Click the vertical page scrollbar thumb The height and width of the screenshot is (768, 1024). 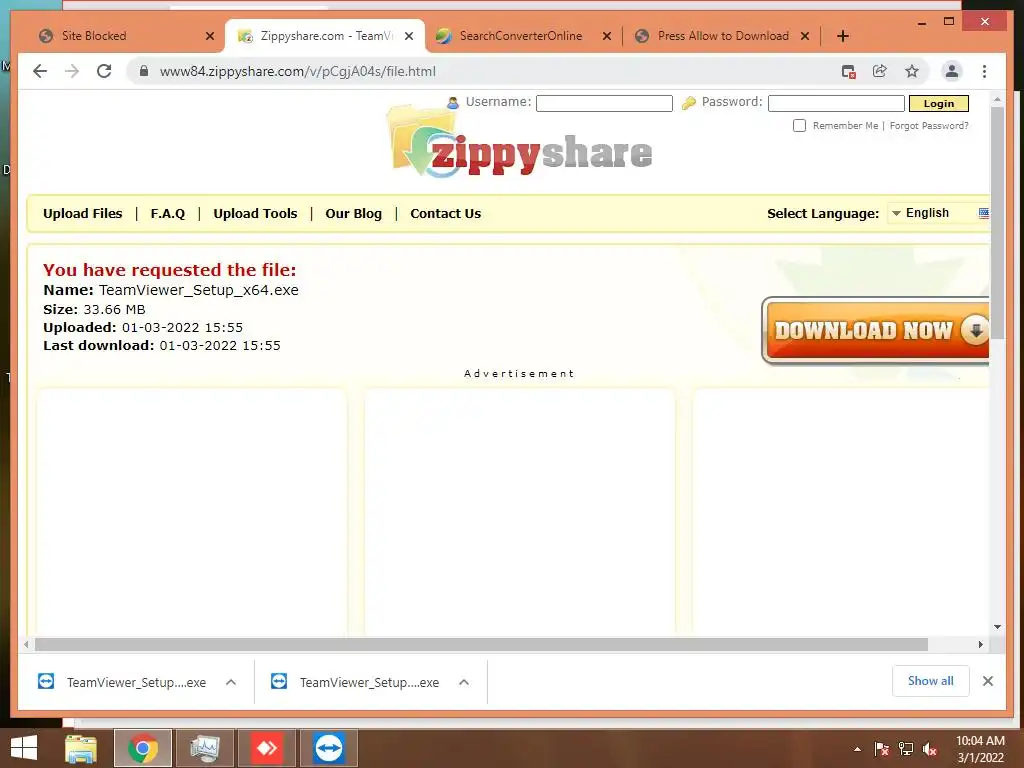coord(997,222)
